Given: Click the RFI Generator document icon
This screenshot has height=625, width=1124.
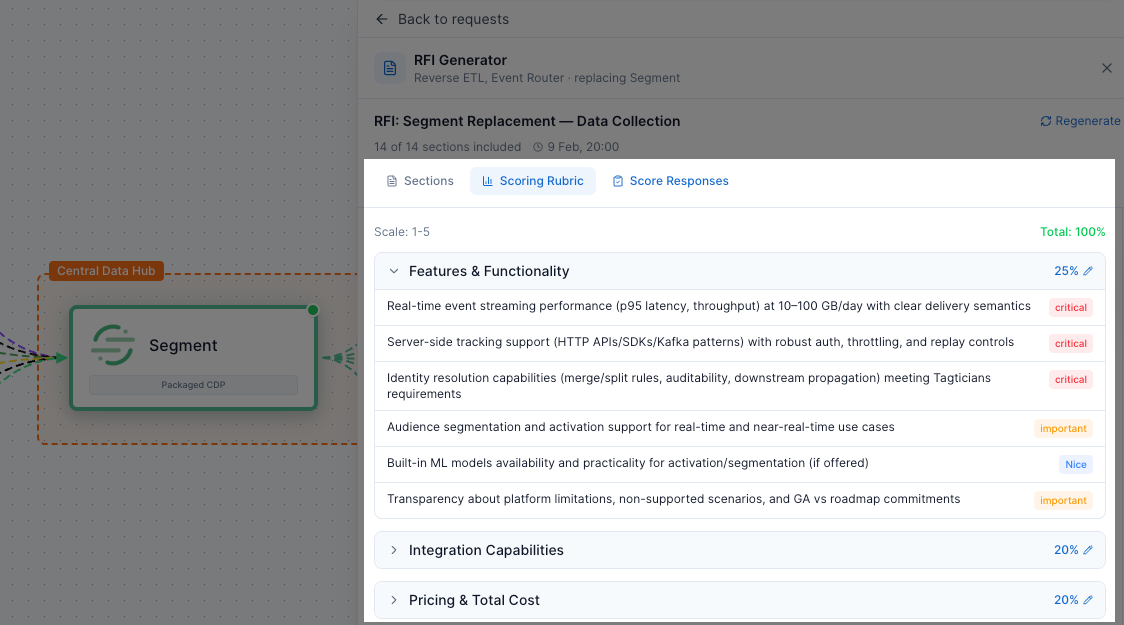Looking at the screenshot, I should pos(390,68).
